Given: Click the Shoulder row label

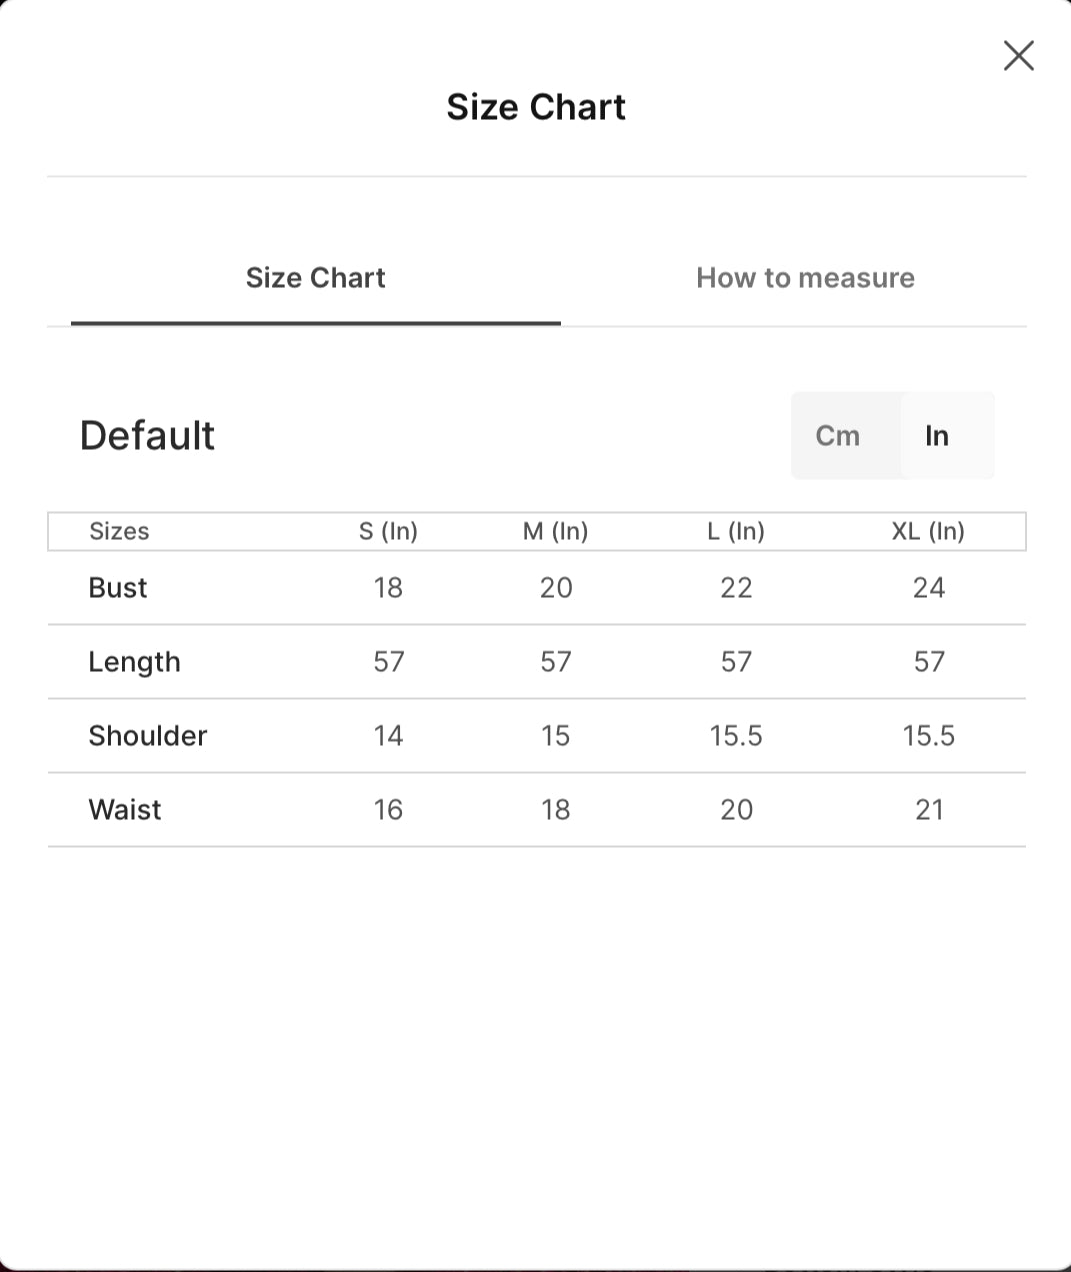Looking at the screenshot, I should tap(148, 736).
